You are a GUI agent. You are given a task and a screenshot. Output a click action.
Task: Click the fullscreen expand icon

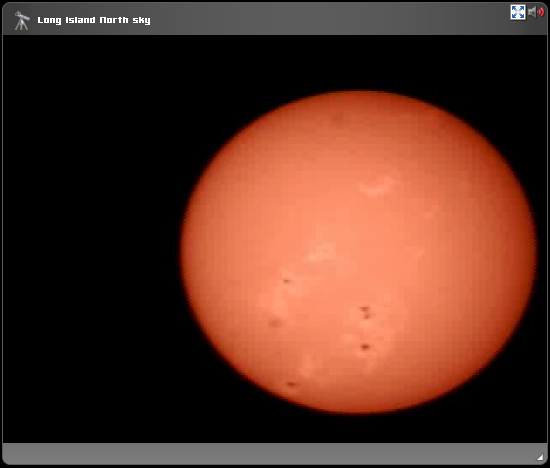[518, 12]
